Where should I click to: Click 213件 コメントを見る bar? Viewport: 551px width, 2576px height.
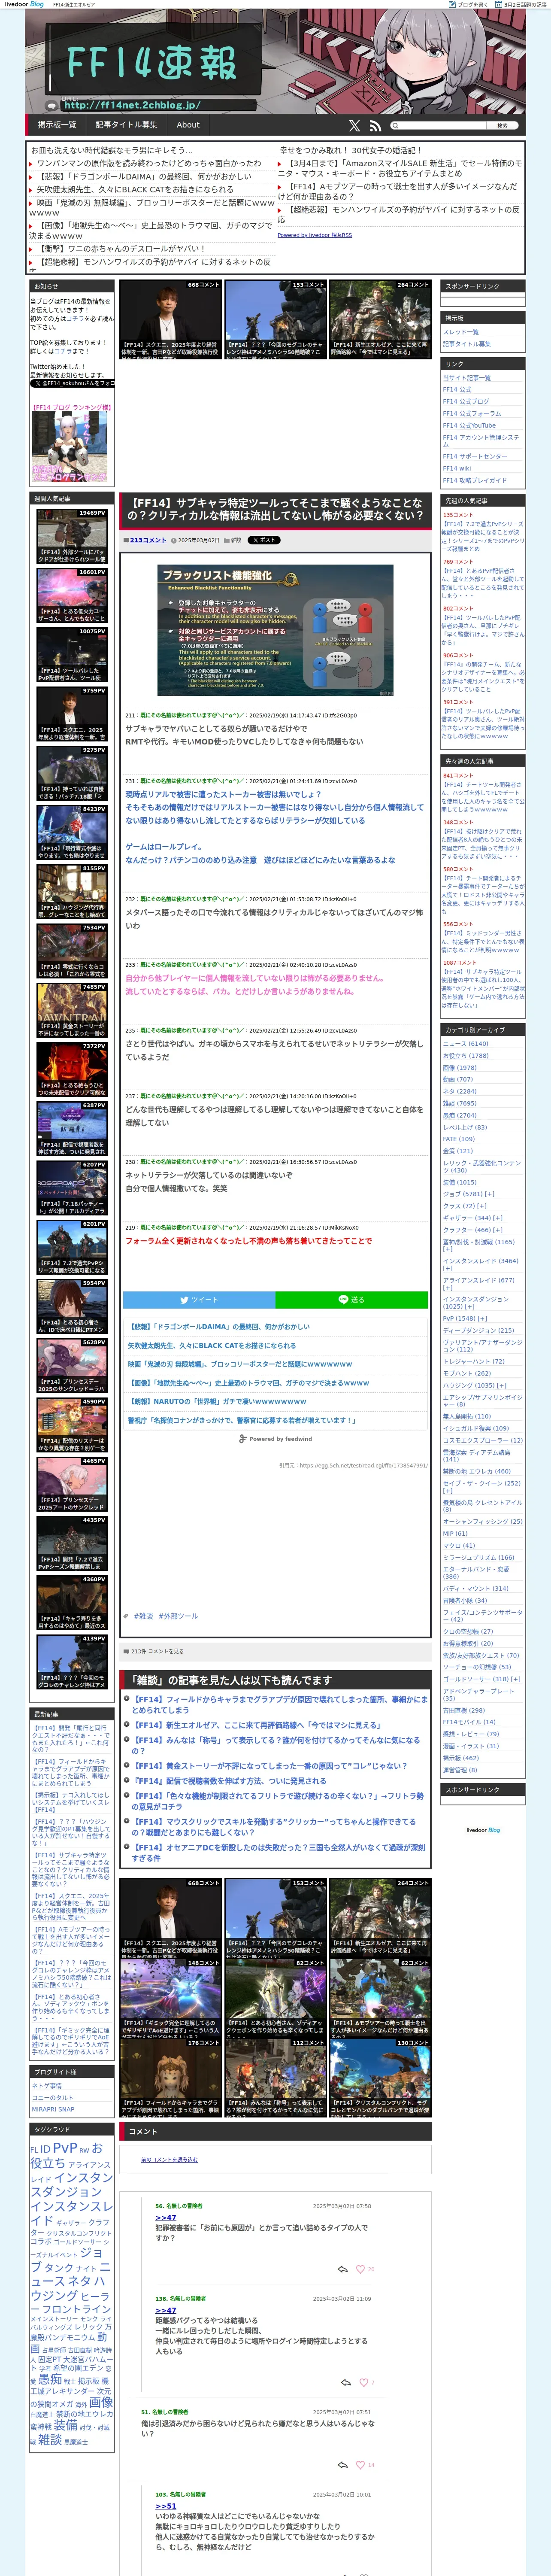coord(276,1651)
